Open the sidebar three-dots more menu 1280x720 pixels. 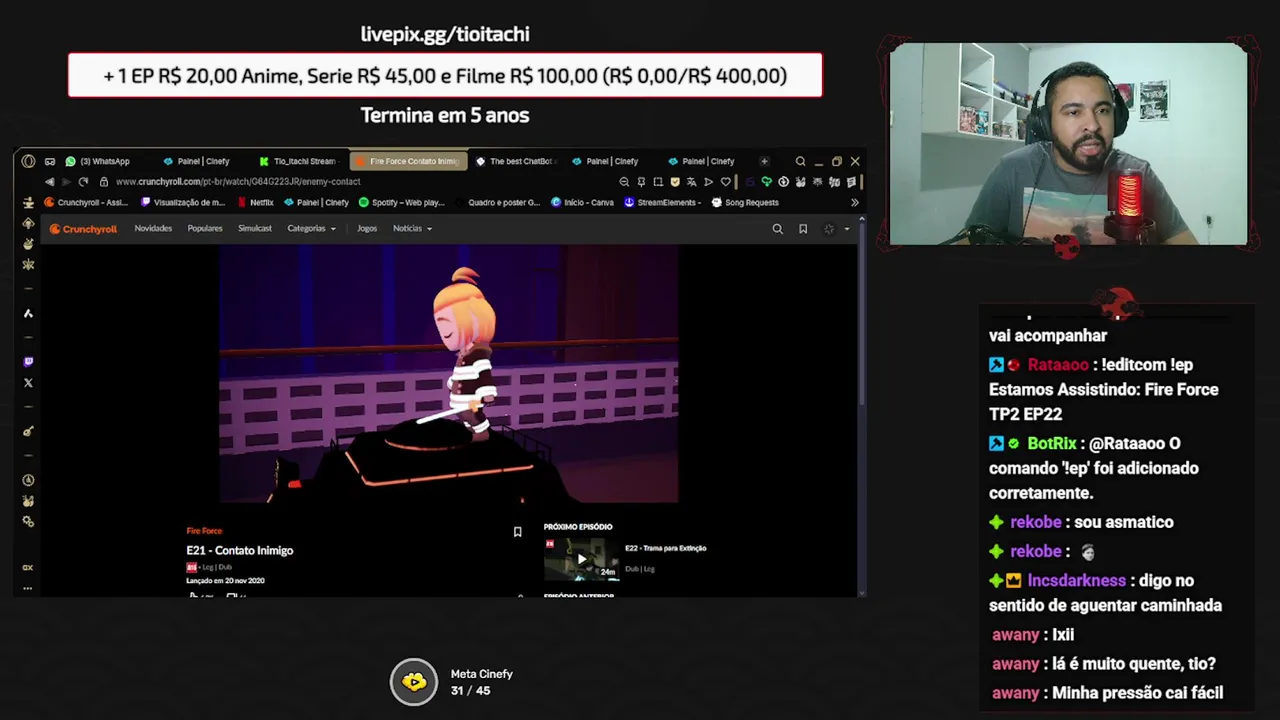click(28, 588)
